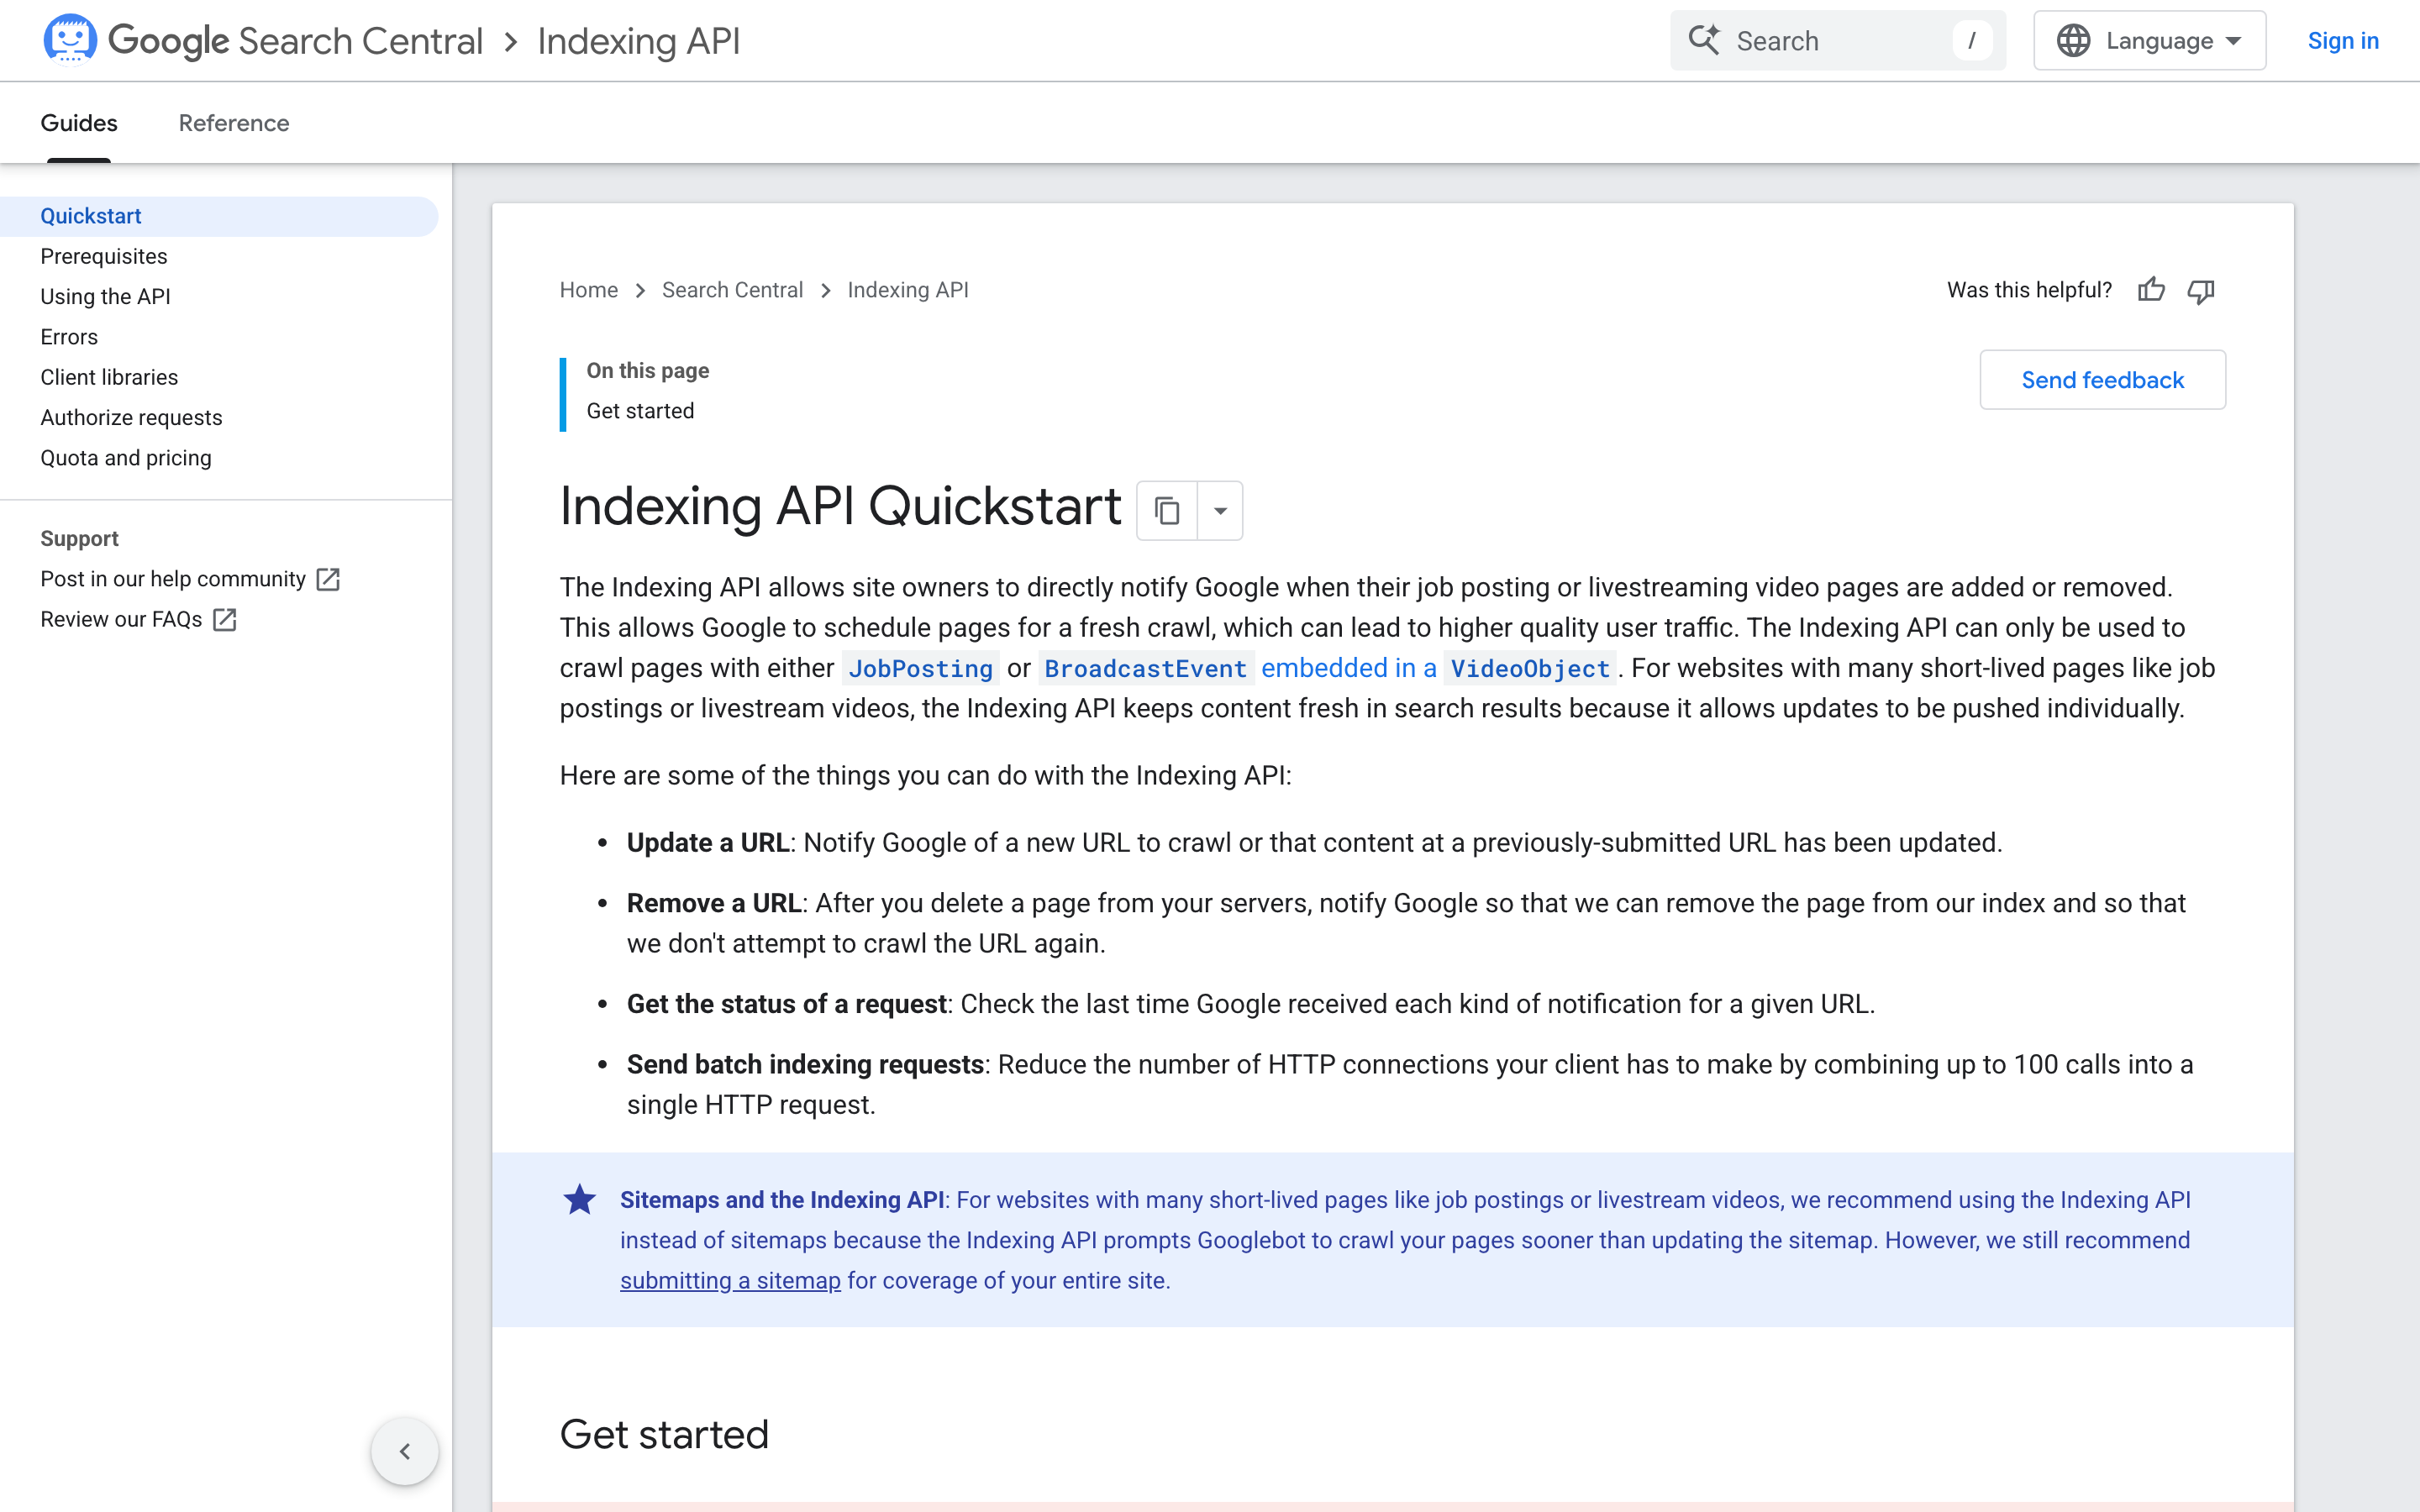This screenshot has width=2420, height=1512.
Task: Click the Send feedback button
Action: [2102, 380]
